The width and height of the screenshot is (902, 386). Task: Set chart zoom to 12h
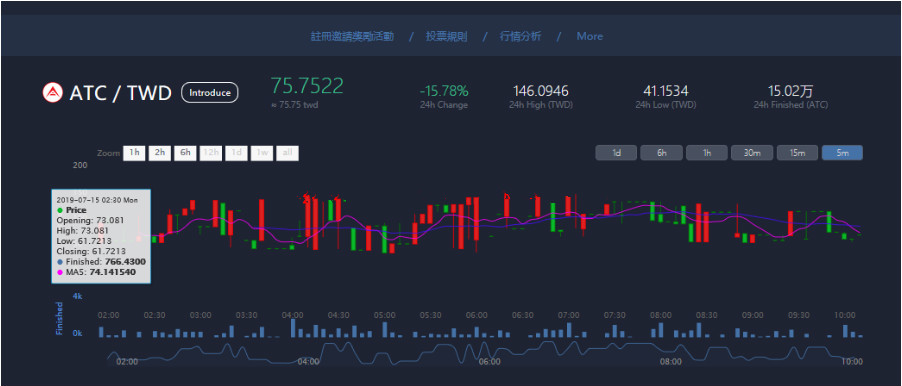pos(211,153)
